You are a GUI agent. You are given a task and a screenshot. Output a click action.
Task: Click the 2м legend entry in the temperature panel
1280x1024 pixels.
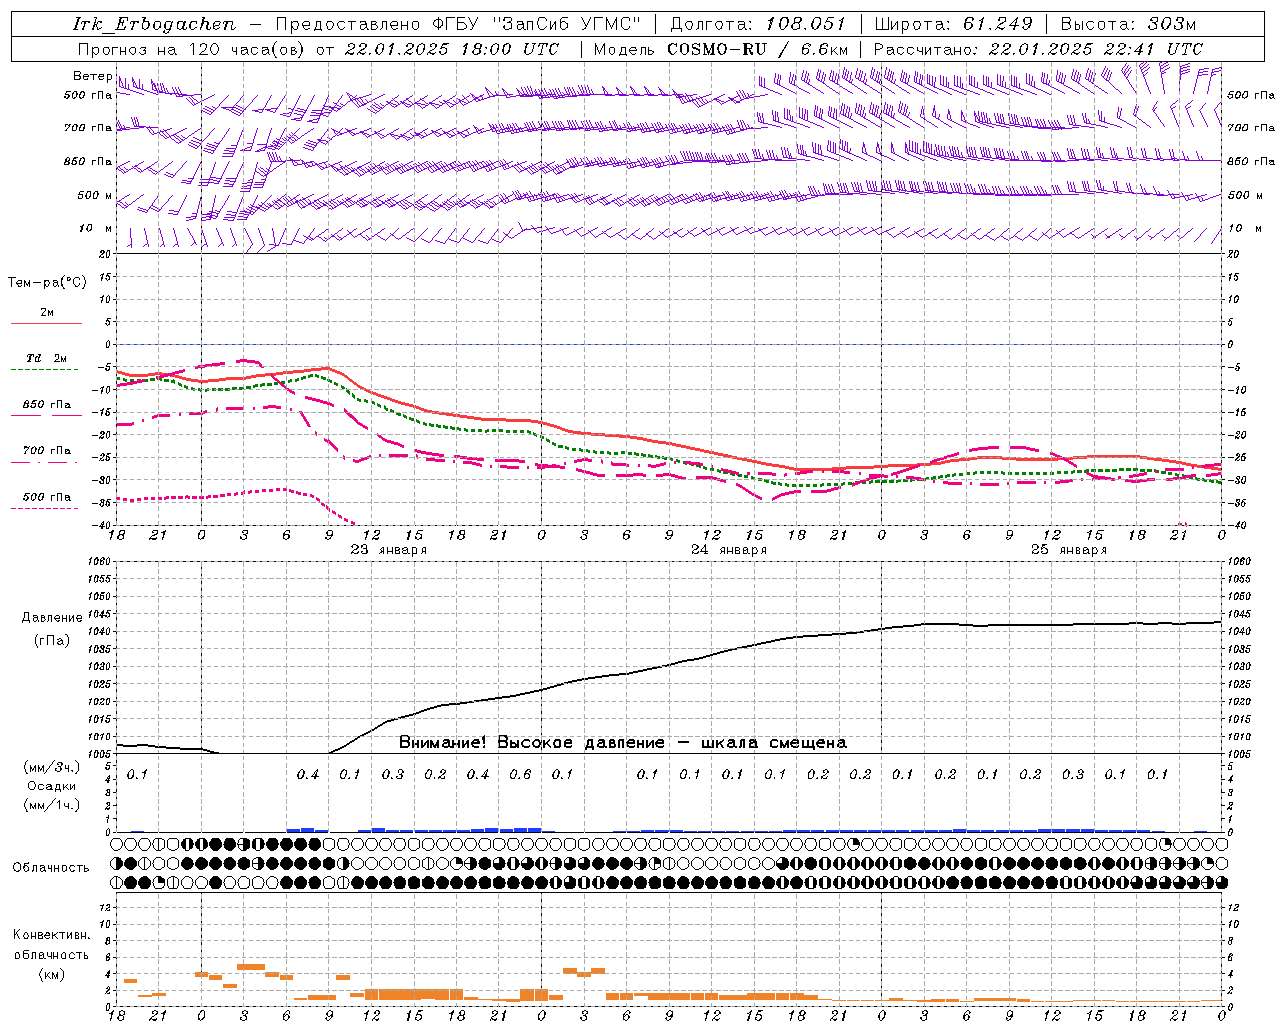point(47,313)
